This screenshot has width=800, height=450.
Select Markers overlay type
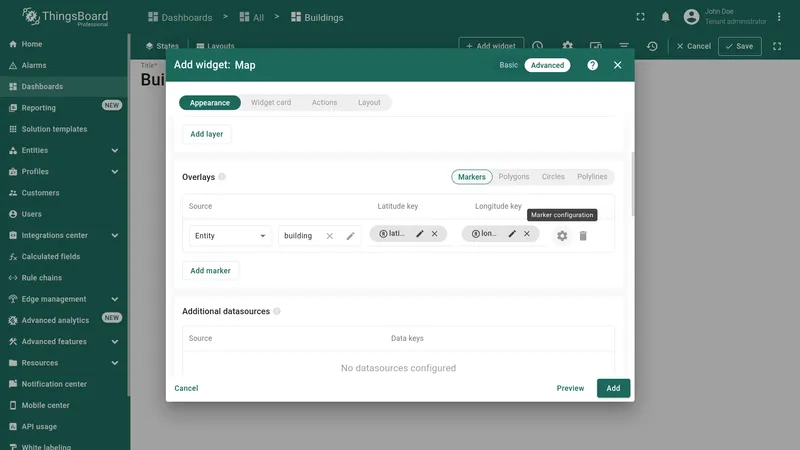[471, 177]
